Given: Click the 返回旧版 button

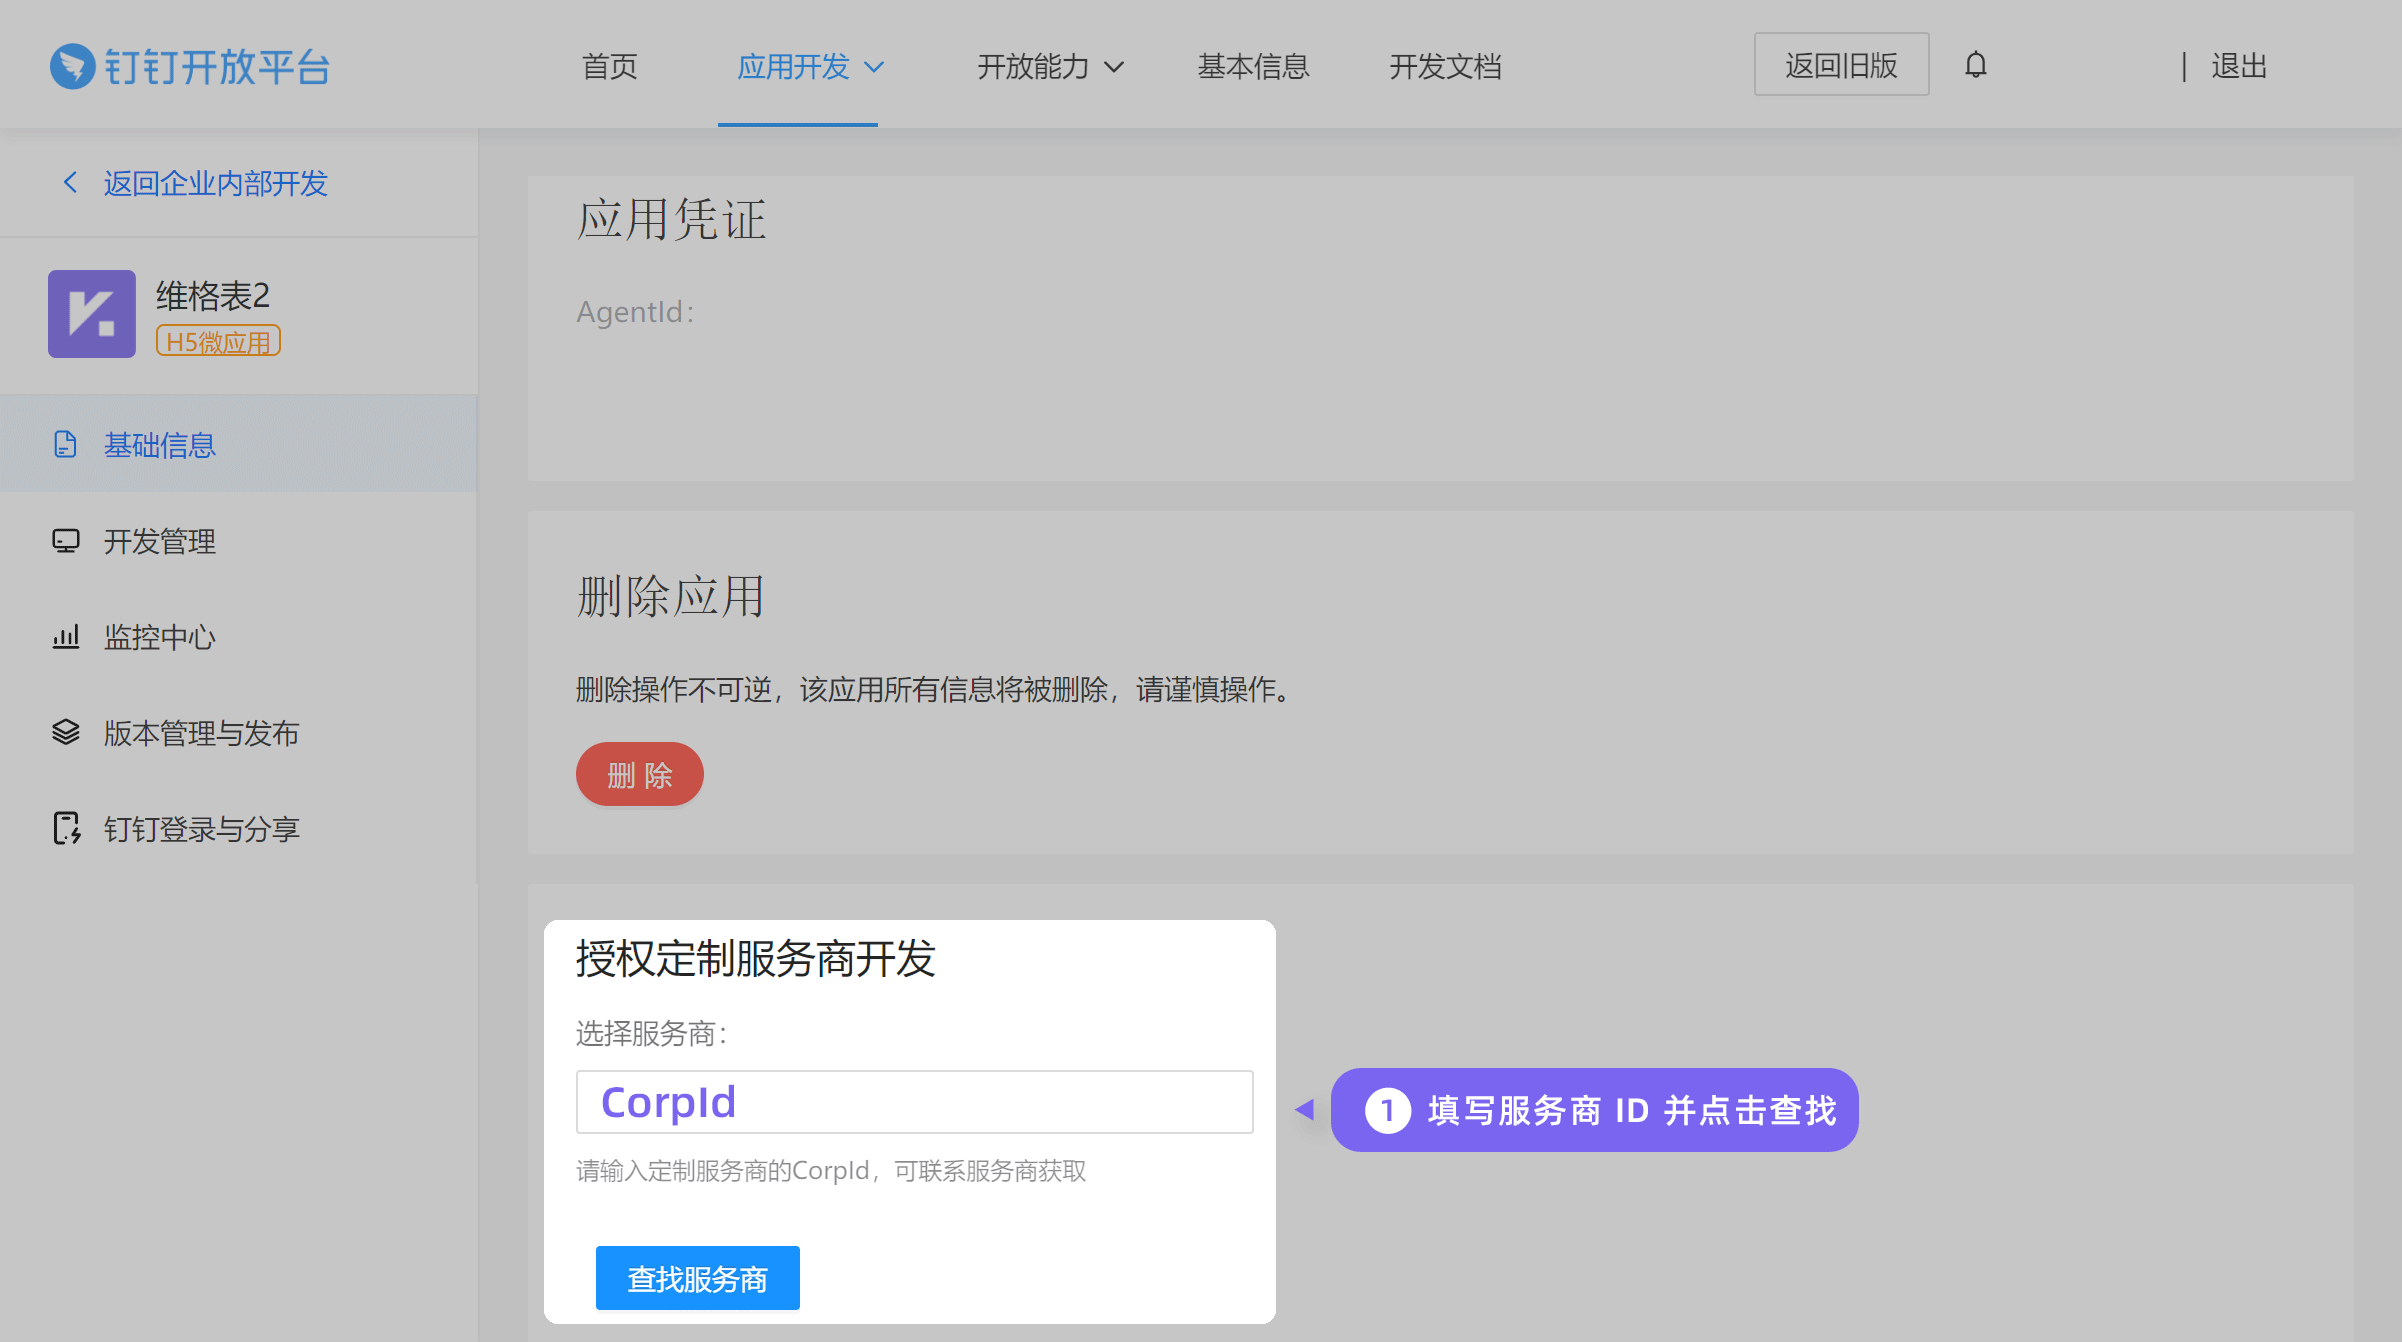Looking at the screenshot, I should 1841,65.
